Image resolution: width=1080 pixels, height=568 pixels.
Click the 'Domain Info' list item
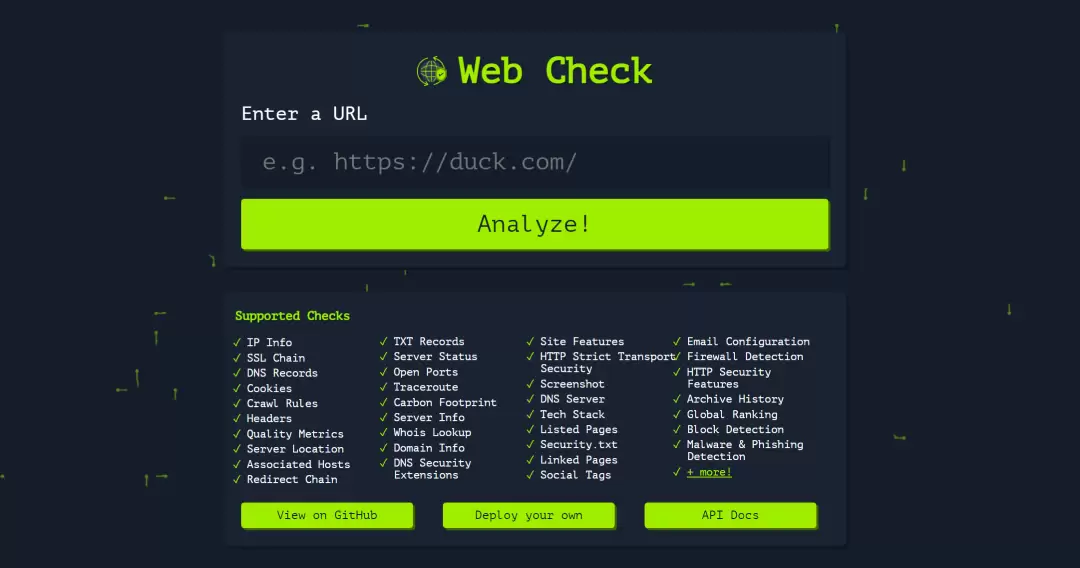point(428,448)
